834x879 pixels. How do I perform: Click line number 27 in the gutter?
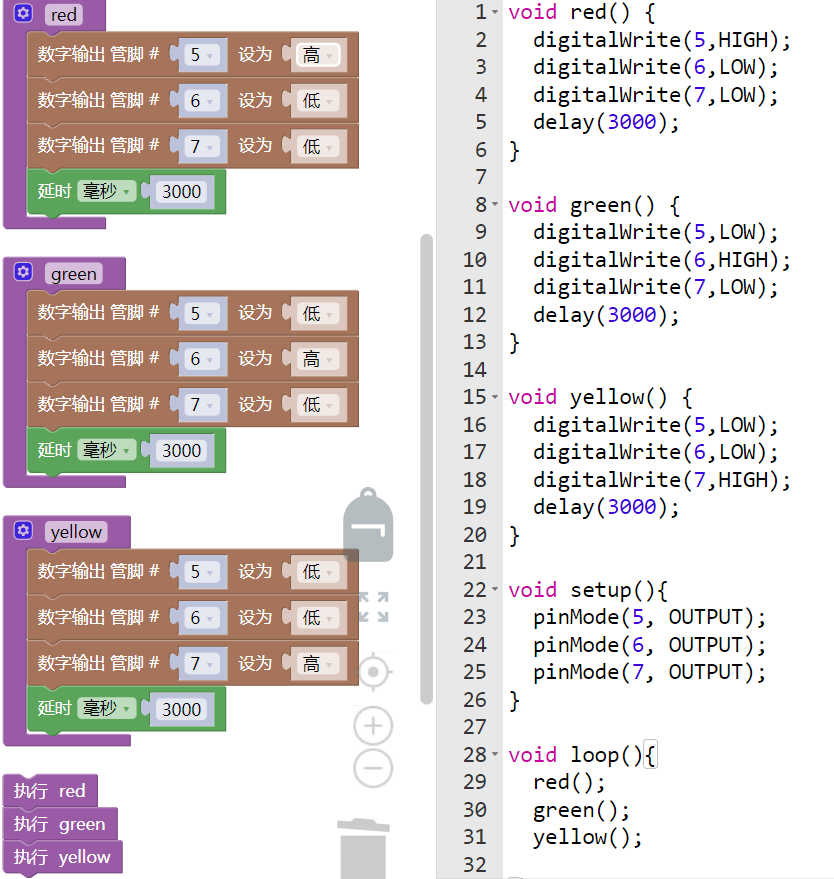(475, 727)
